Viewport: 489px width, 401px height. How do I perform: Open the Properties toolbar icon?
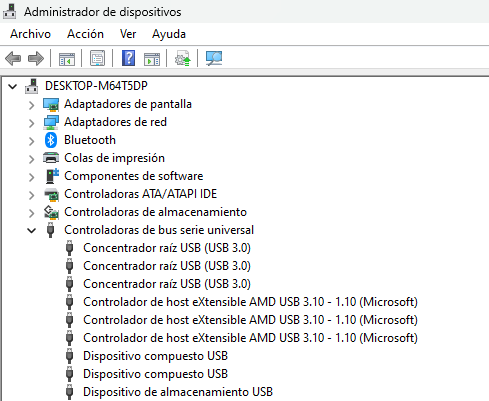[97, 59]
